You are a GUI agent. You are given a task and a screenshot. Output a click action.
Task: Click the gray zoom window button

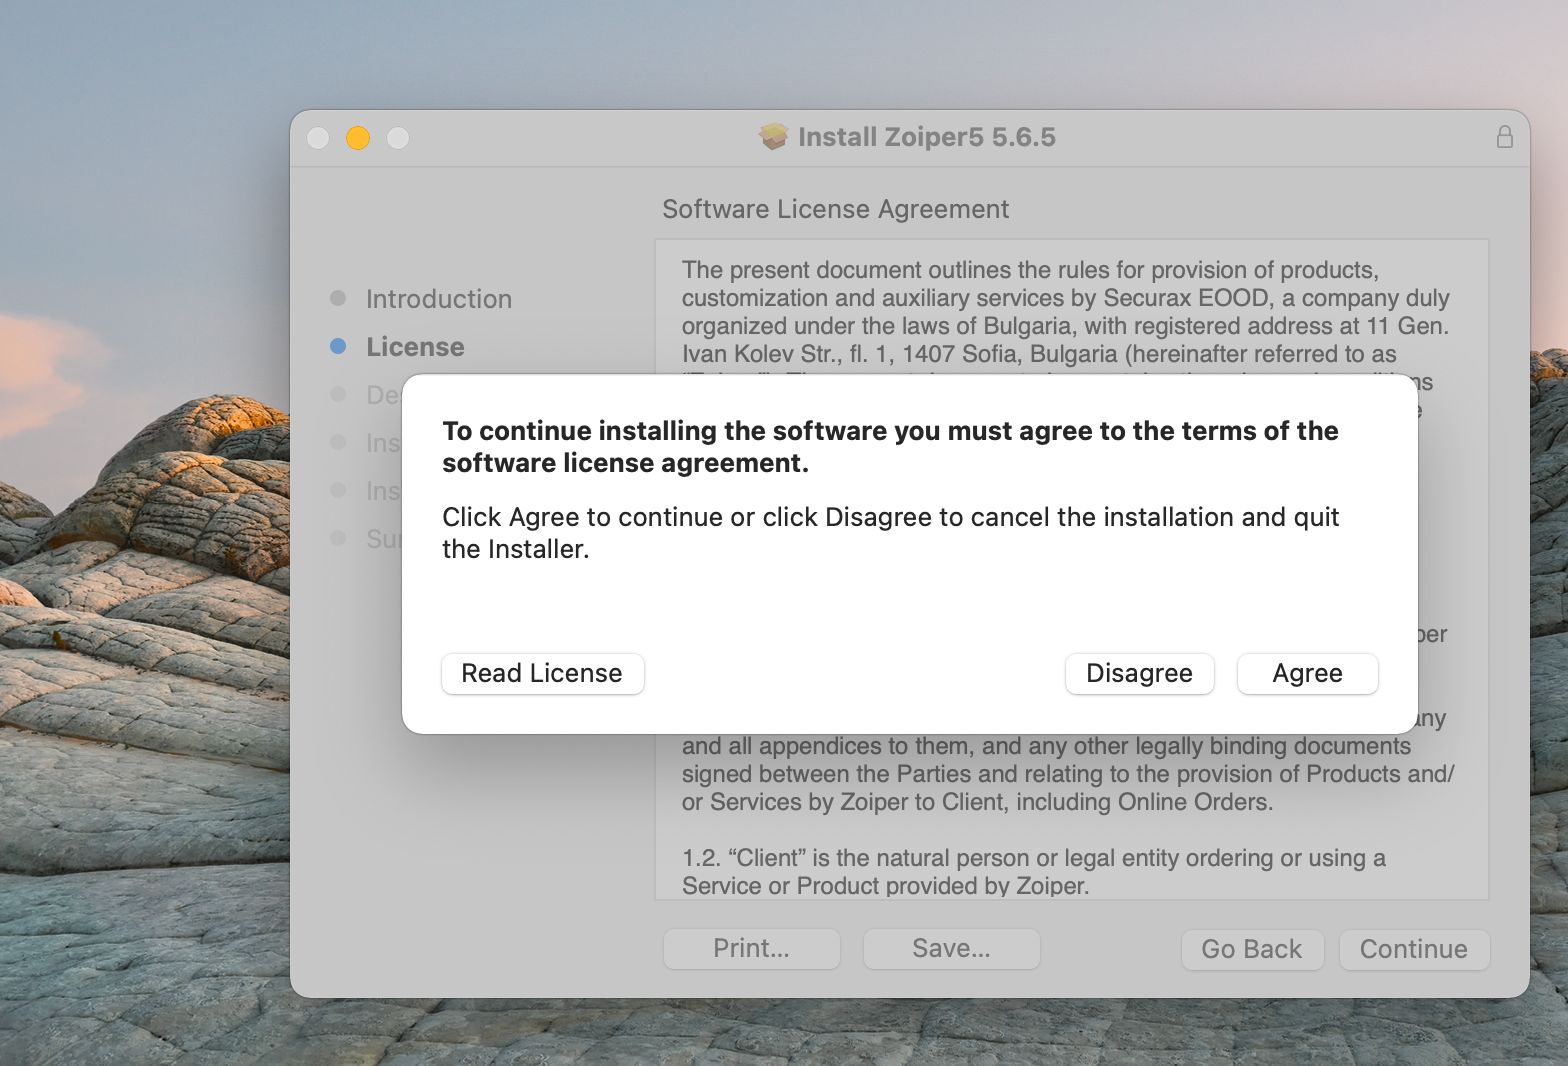click(398, 138)
